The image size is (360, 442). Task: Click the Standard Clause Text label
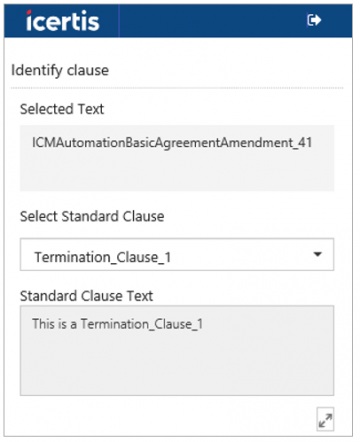pyautogui.click(x=86, y=296)
